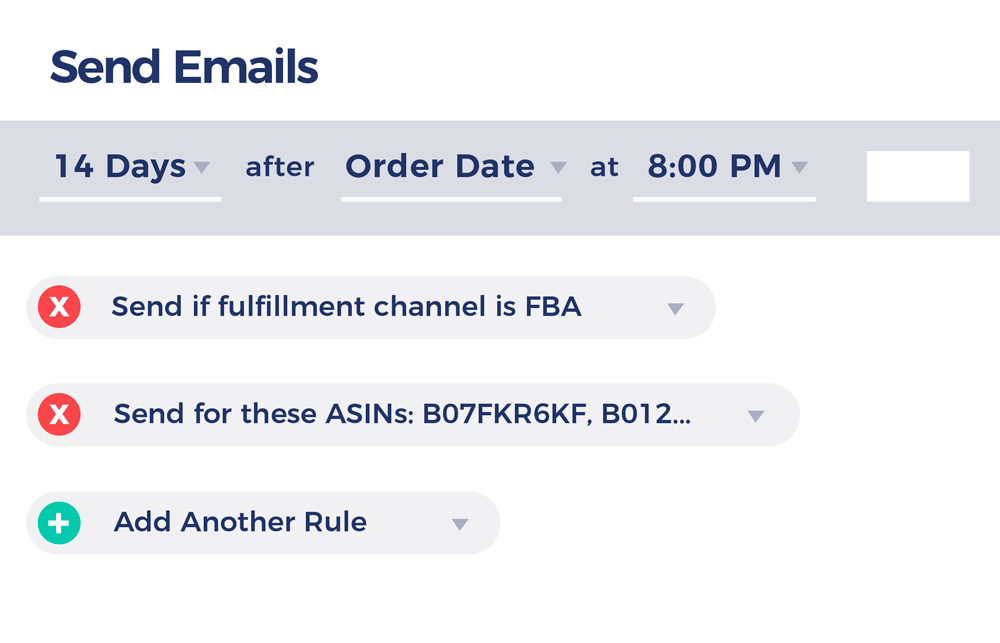Expand the Add Another Rule options chevron
Viewport: 1000px width, 643px height.
[x=459, y=522]
